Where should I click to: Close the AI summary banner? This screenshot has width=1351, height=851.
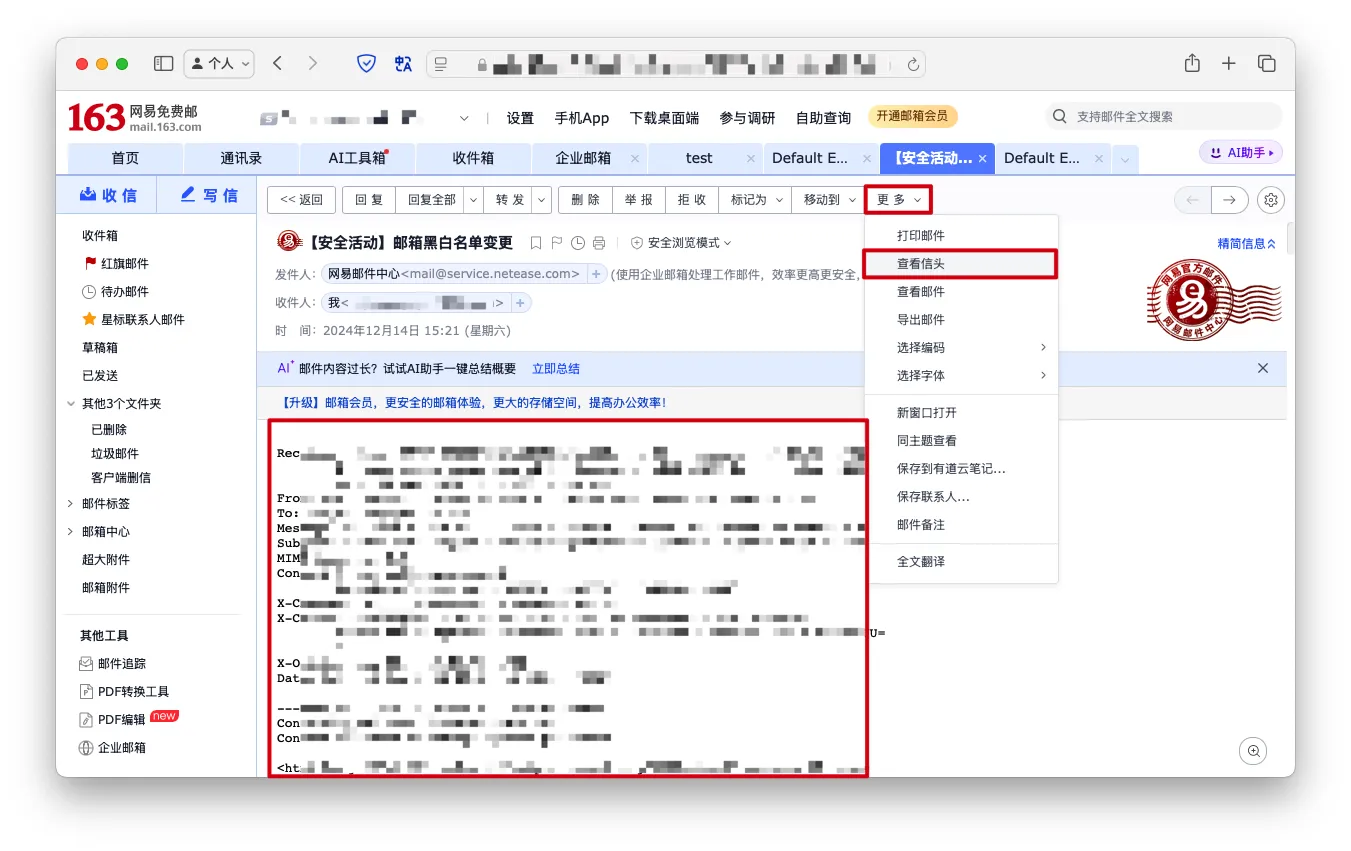[x=1263, y=368]
